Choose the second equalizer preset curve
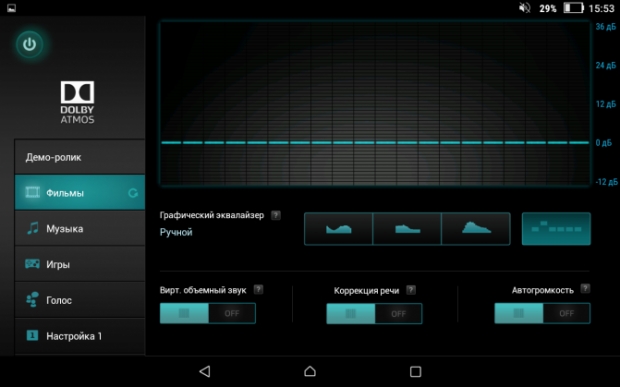This screenshot has height=387, width=620. [407, 229]
